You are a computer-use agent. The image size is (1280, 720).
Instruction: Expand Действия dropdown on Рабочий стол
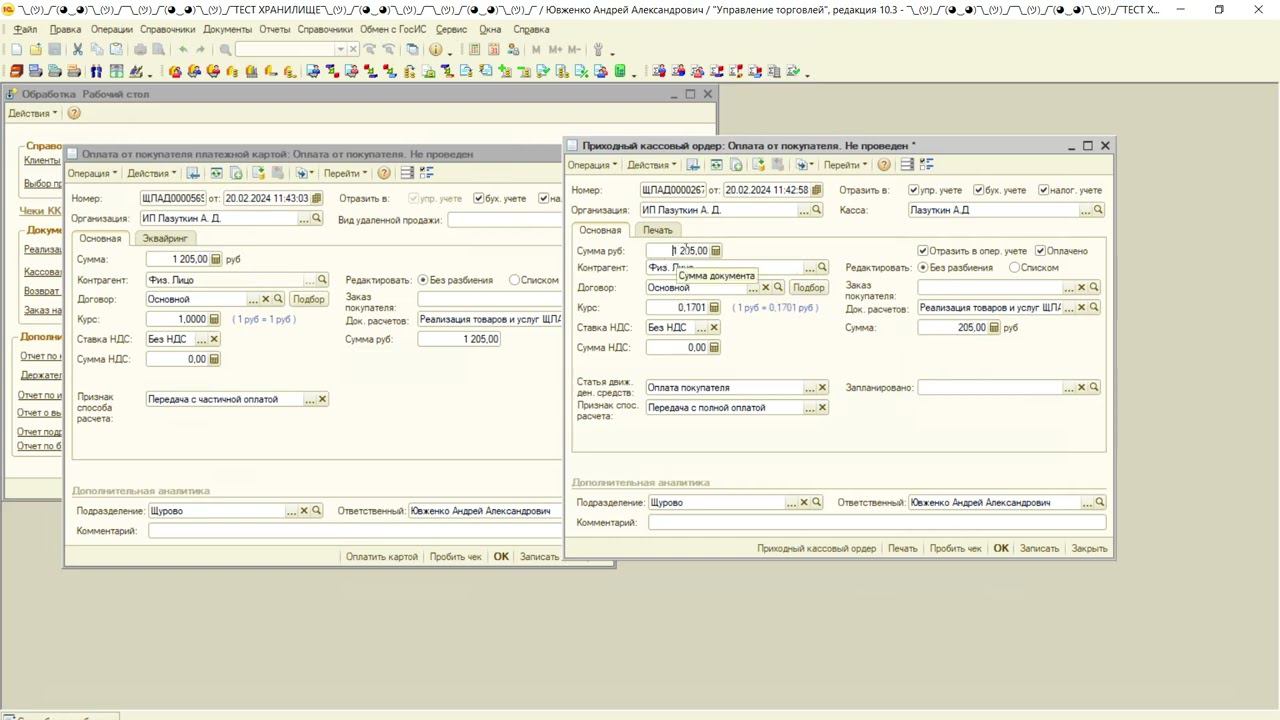(x=33, y=113)
